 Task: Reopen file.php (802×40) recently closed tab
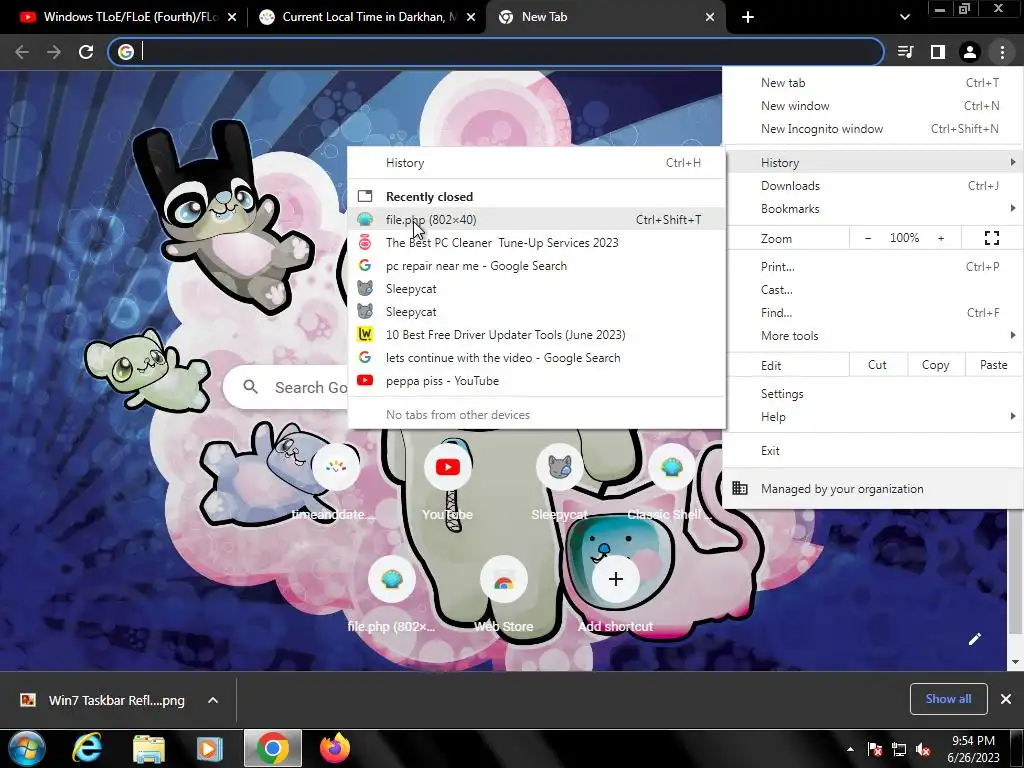click(x=536, y=219)
